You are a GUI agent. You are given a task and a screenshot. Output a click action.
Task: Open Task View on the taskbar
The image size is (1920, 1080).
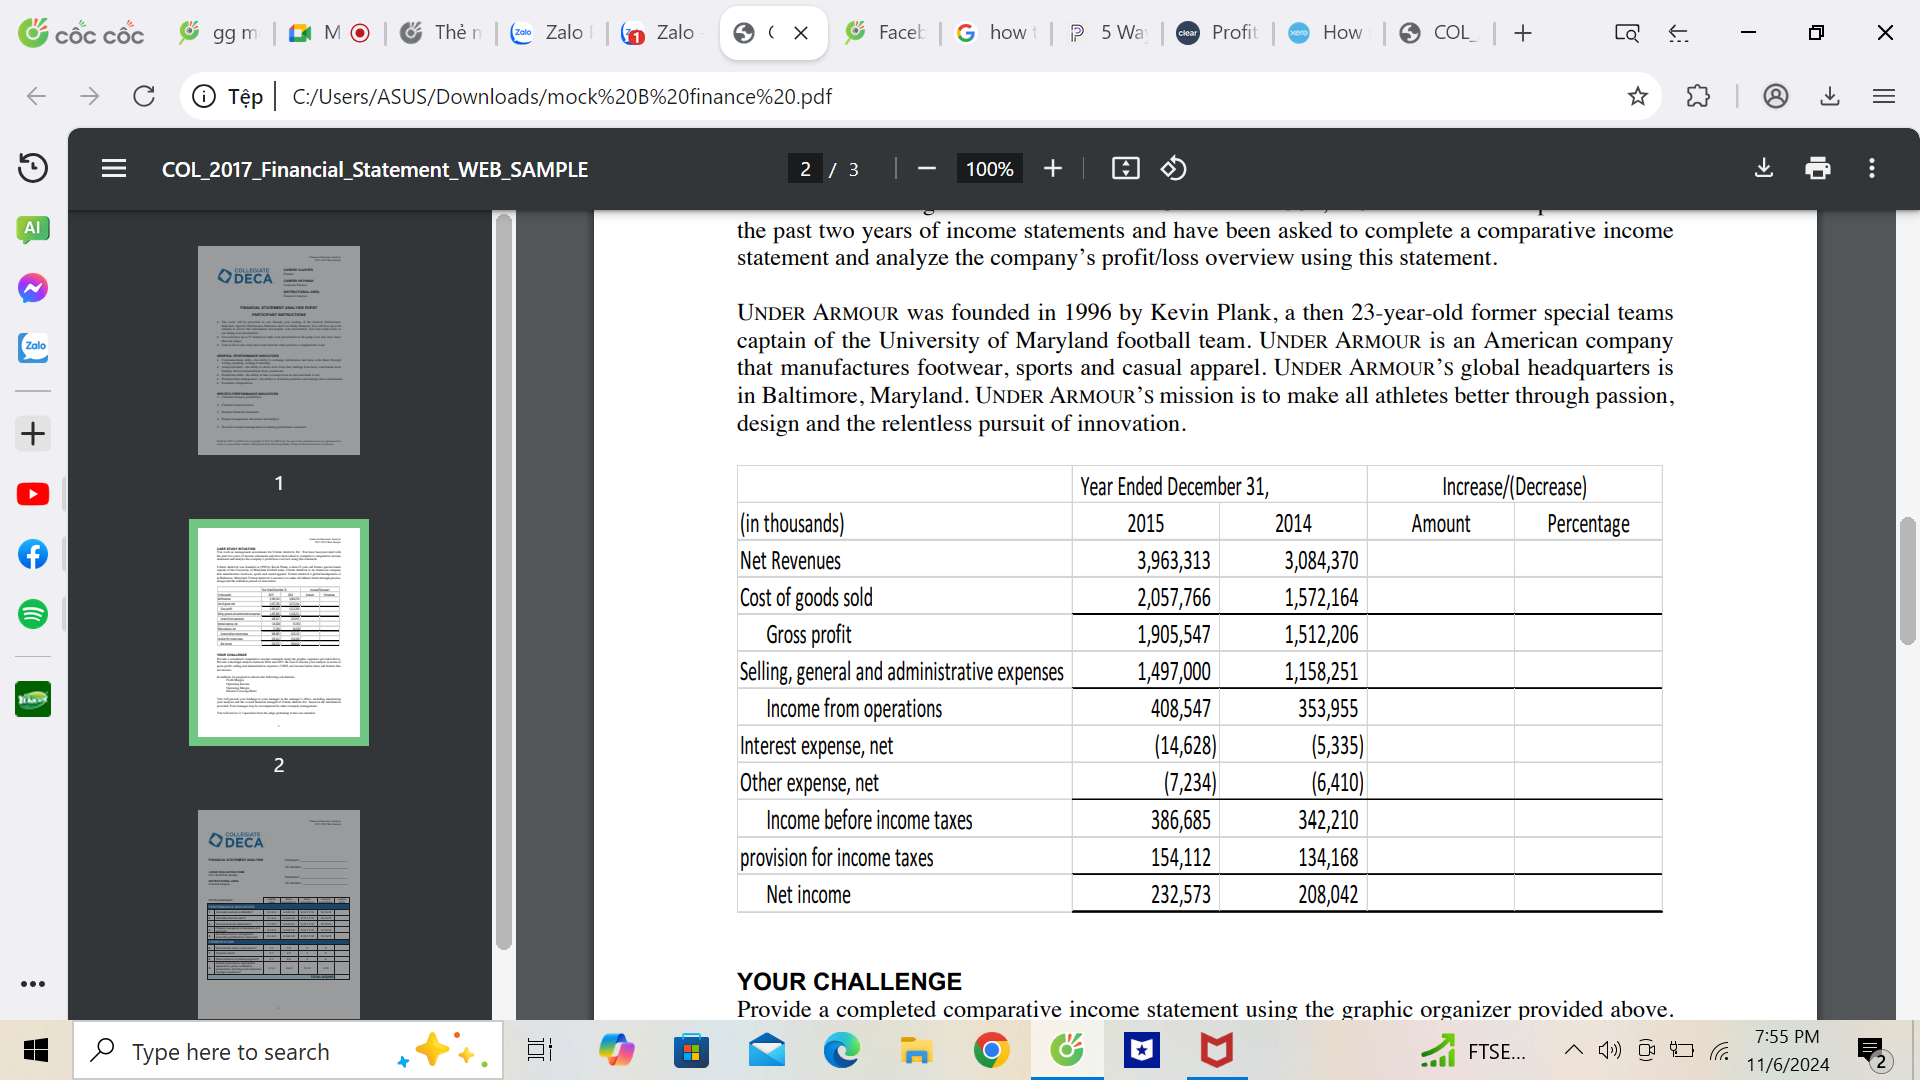pos(540,1051)
